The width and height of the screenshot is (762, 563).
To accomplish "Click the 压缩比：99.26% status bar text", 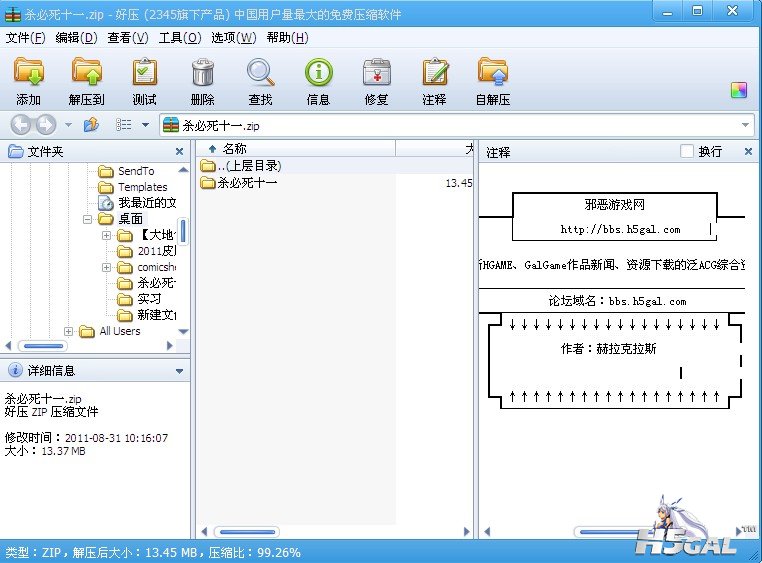I will [255, 553].
